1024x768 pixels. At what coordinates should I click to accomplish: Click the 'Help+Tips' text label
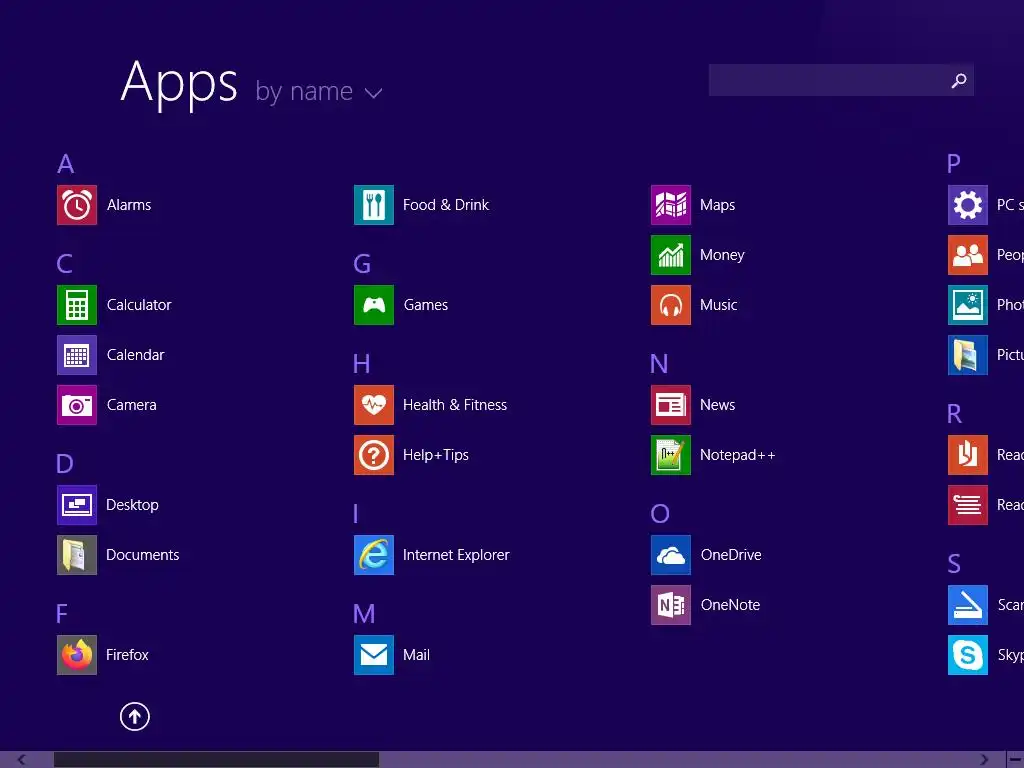436,455
